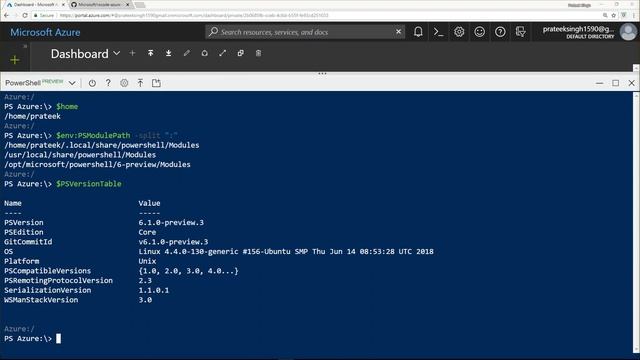Screen dimensions: 640x360
Task: Switch to the Dashboard browser tab
Action: 35,4
